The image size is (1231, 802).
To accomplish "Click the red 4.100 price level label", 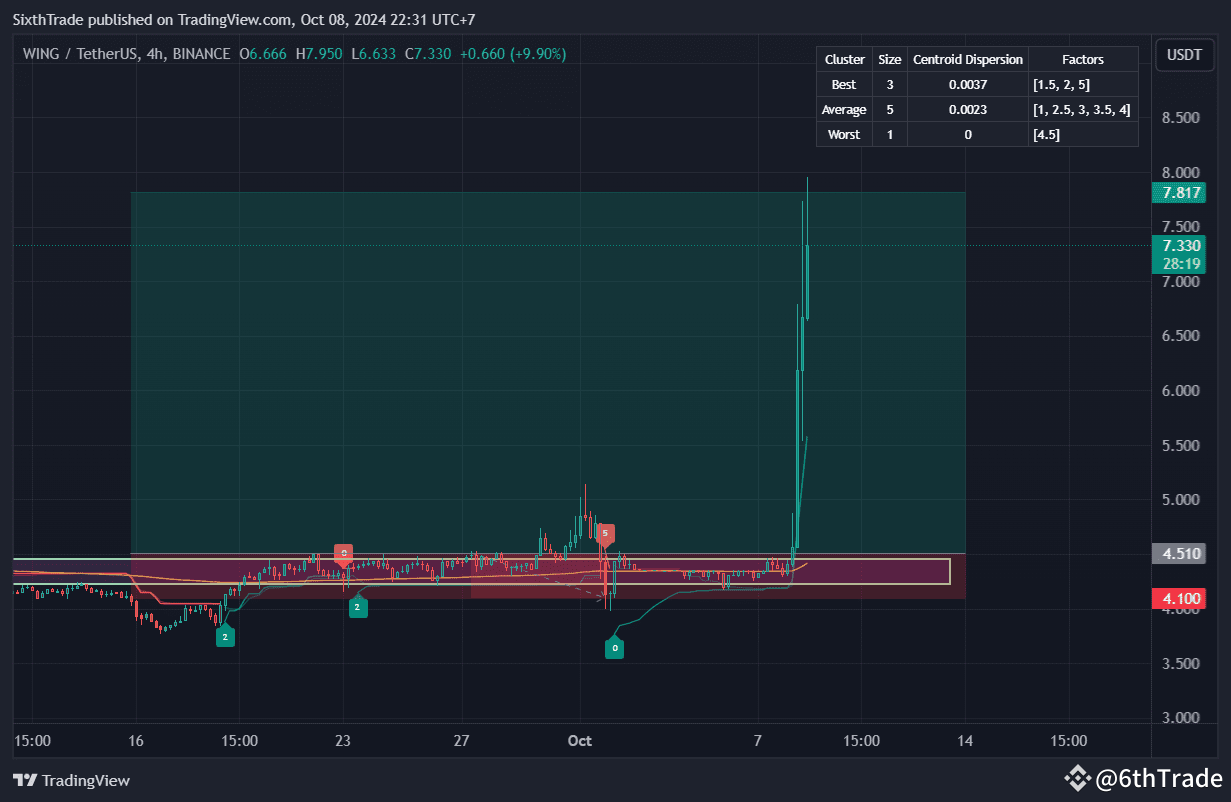I will 1179,597.
